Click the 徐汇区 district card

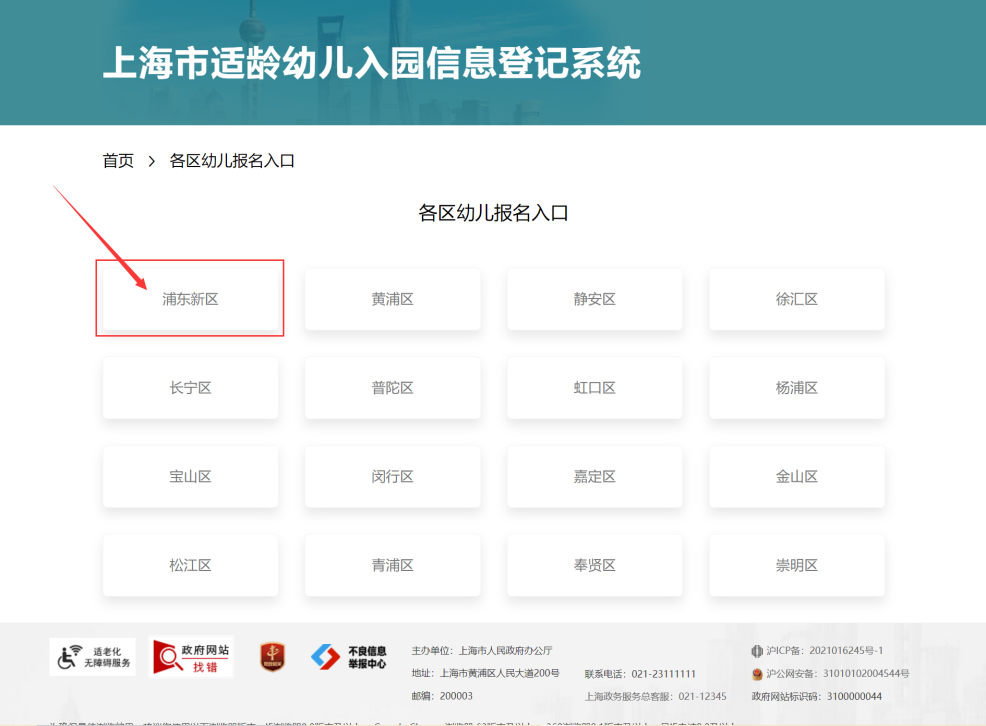[x=796, y=298]
